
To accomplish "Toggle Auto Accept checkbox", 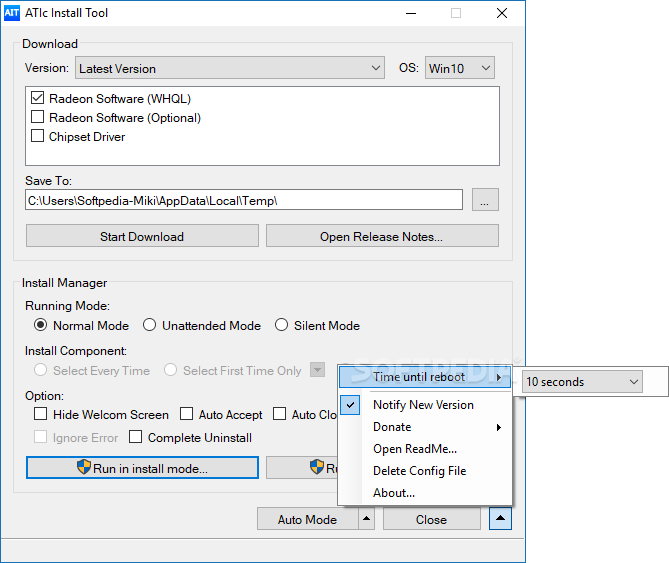I will [186, 414].
